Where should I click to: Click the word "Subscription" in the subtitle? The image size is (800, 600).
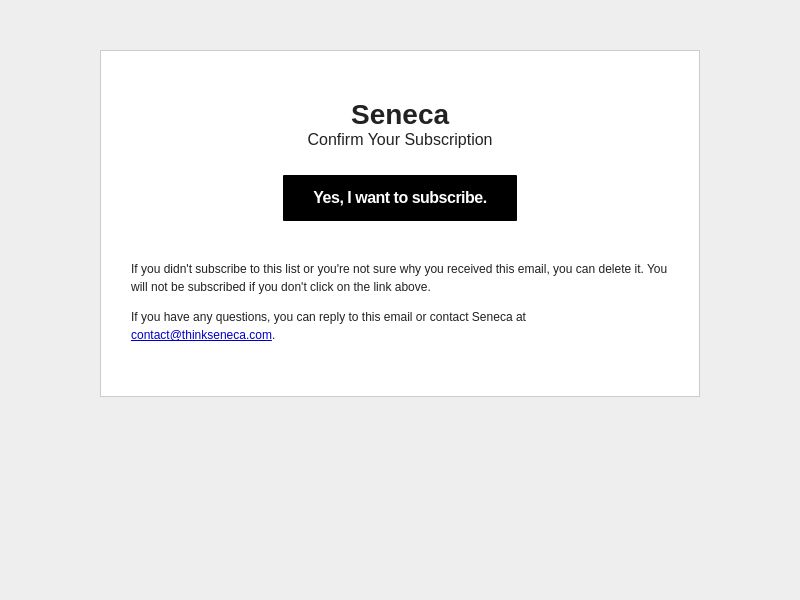coord(448,139)
